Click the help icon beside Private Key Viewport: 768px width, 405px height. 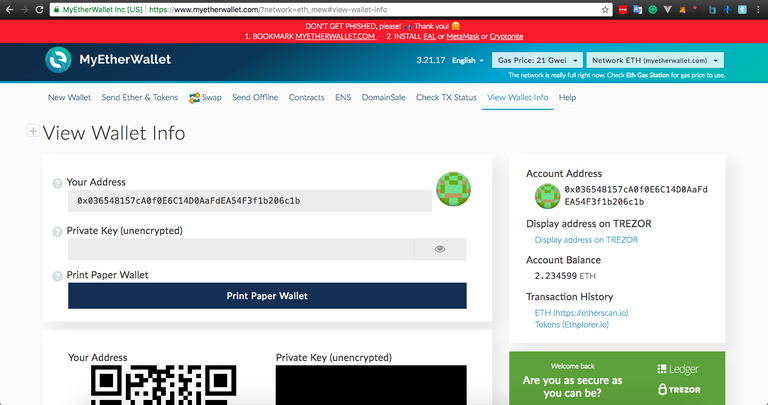[x=57, y=232]
